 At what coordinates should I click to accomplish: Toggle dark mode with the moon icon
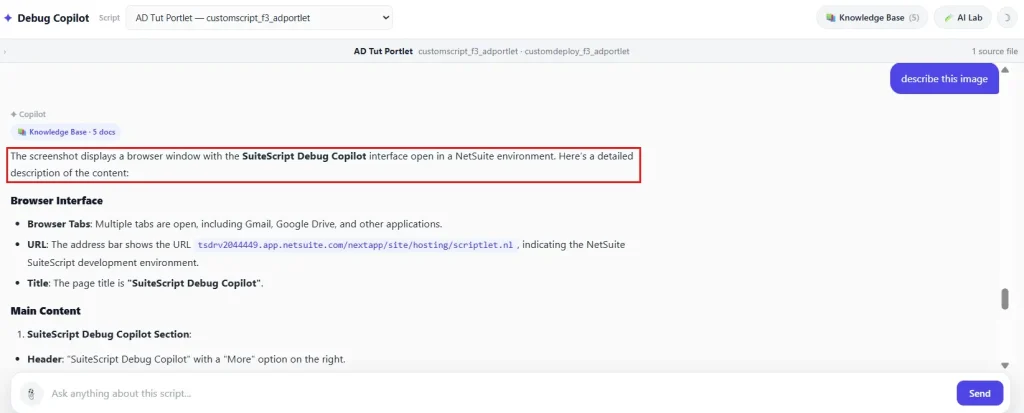[1008, 18]
